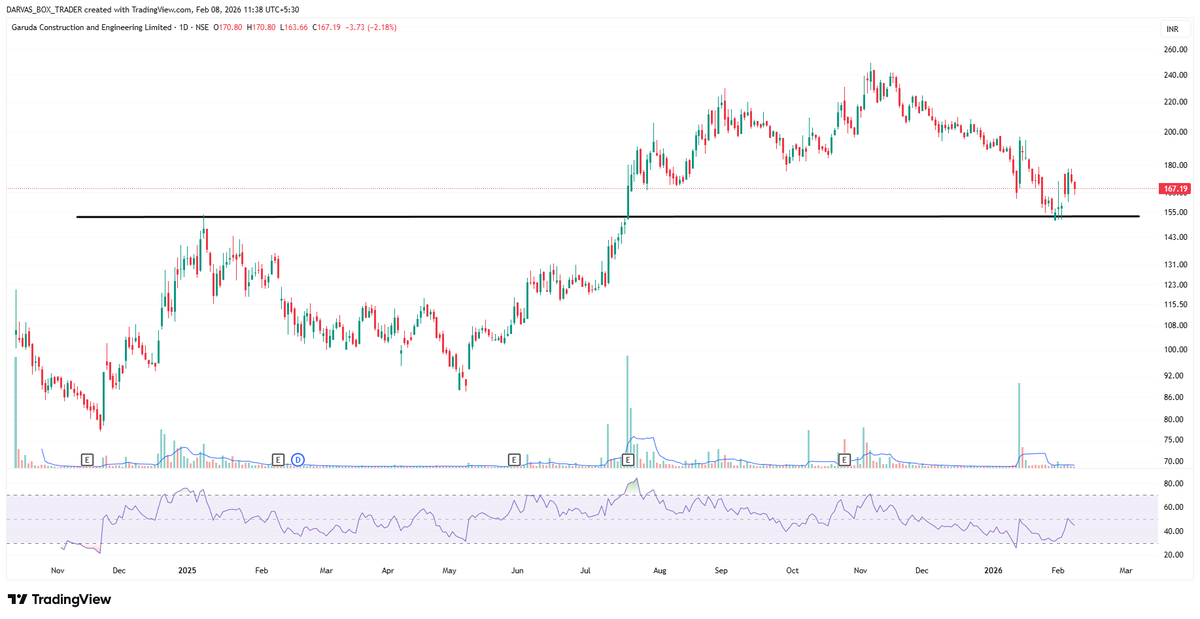Click the '100.00' price axis label
This screenshot has height=619, width=1200.
point(1174,350)
